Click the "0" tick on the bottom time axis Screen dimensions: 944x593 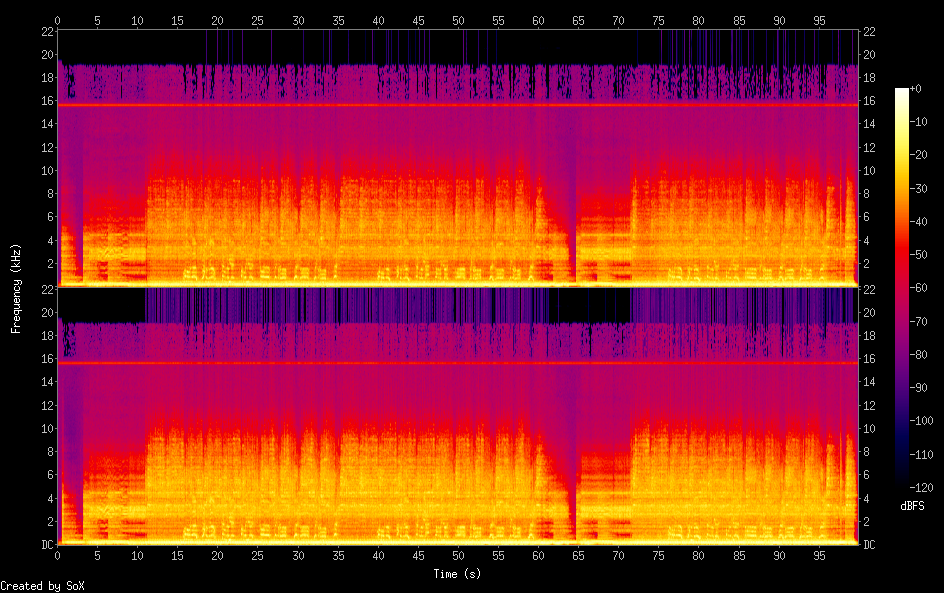[x=57, y=555]
